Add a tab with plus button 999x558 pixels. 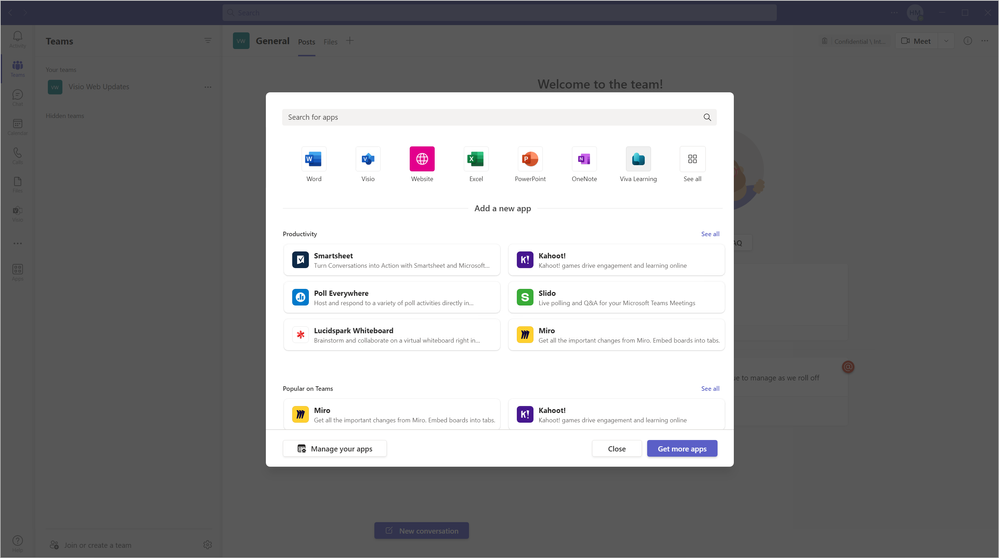point(349,41)
